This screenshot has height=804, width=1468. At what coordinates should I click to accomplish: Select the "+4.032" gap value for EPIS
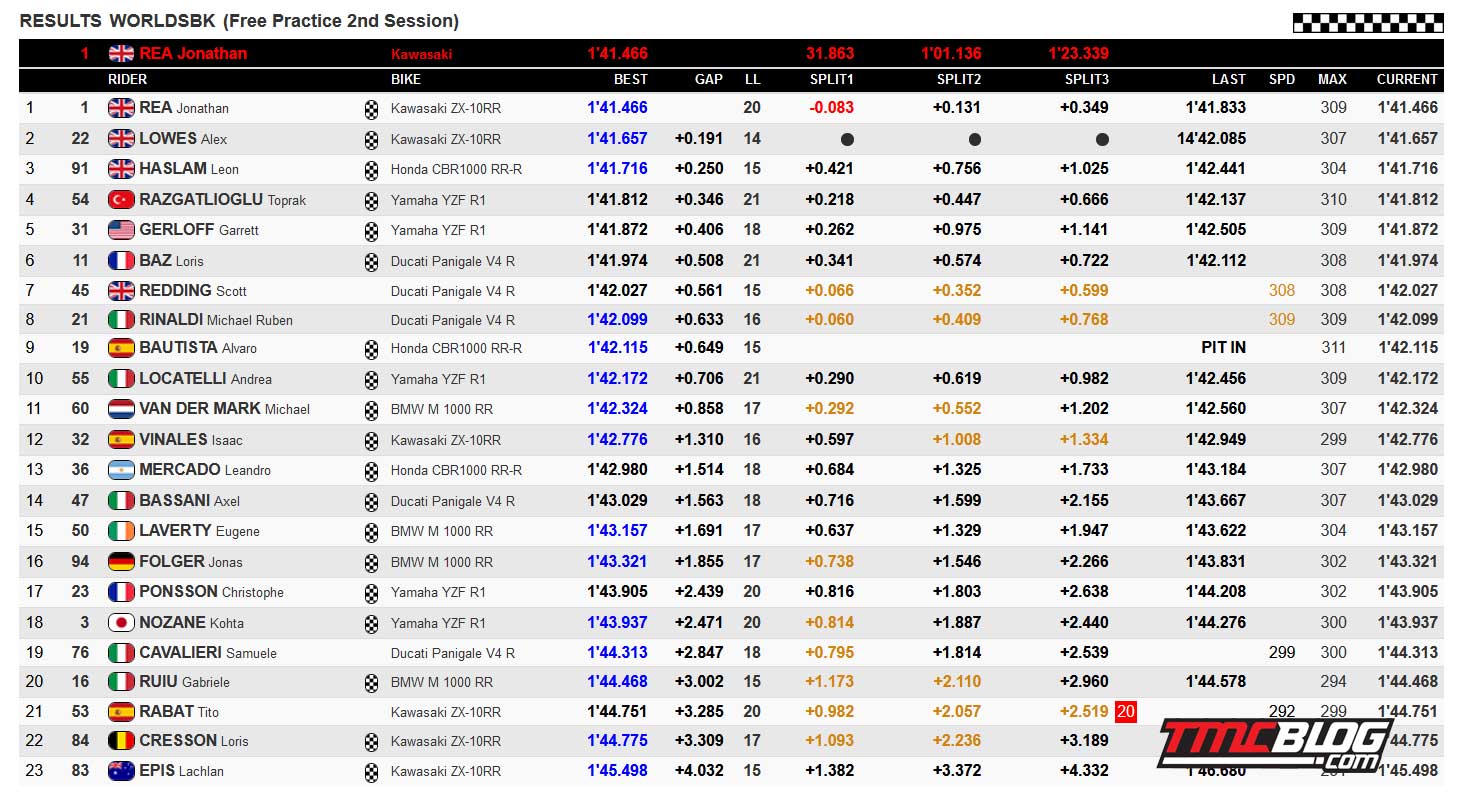tap(699, 771)
